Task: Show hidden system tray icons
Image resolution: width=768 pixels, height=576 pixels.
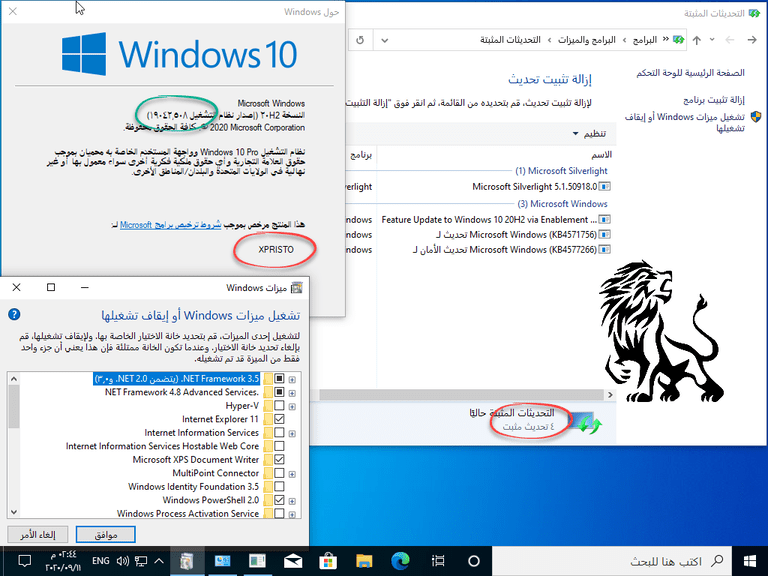Action: [x=159, y=561]
